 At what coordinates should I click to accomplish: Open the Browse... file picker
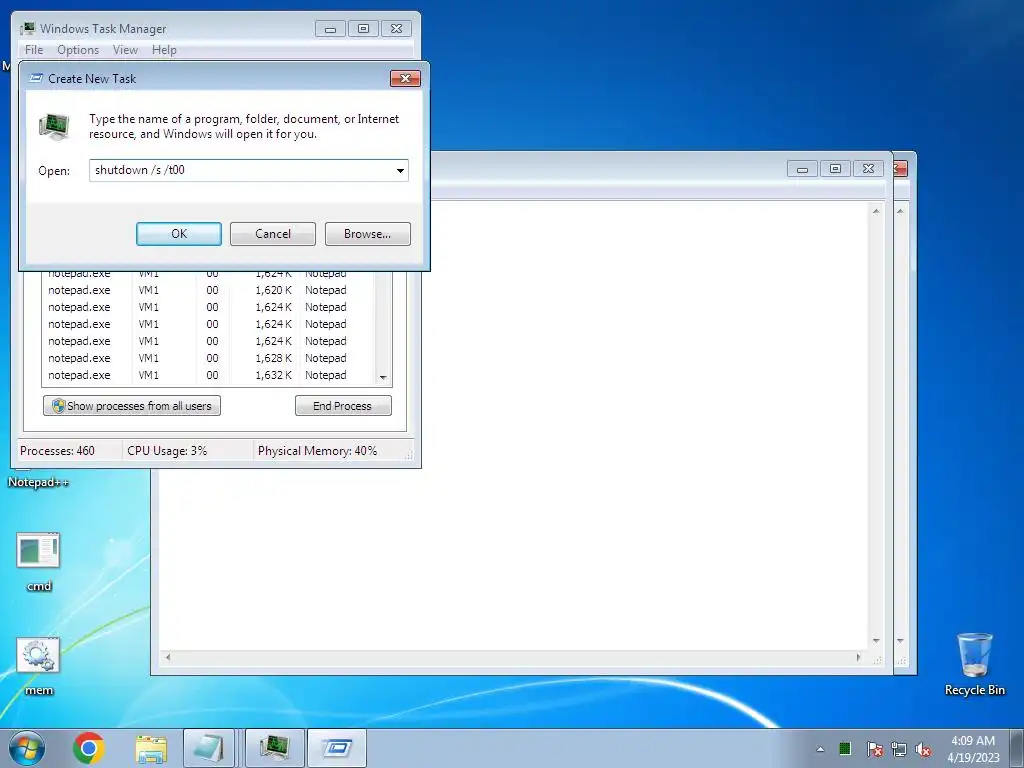click(368, 234)
